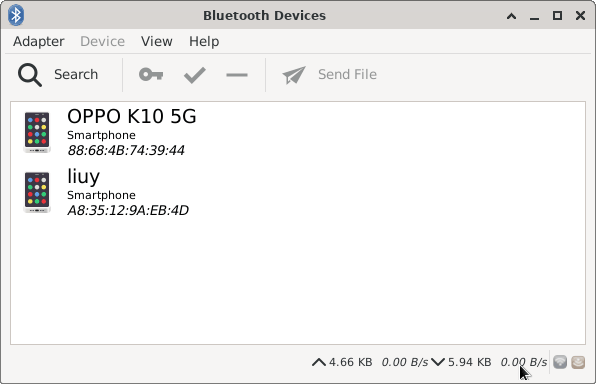
Task: Click the upload speed arrow indicator
Action: click(319, 362)
